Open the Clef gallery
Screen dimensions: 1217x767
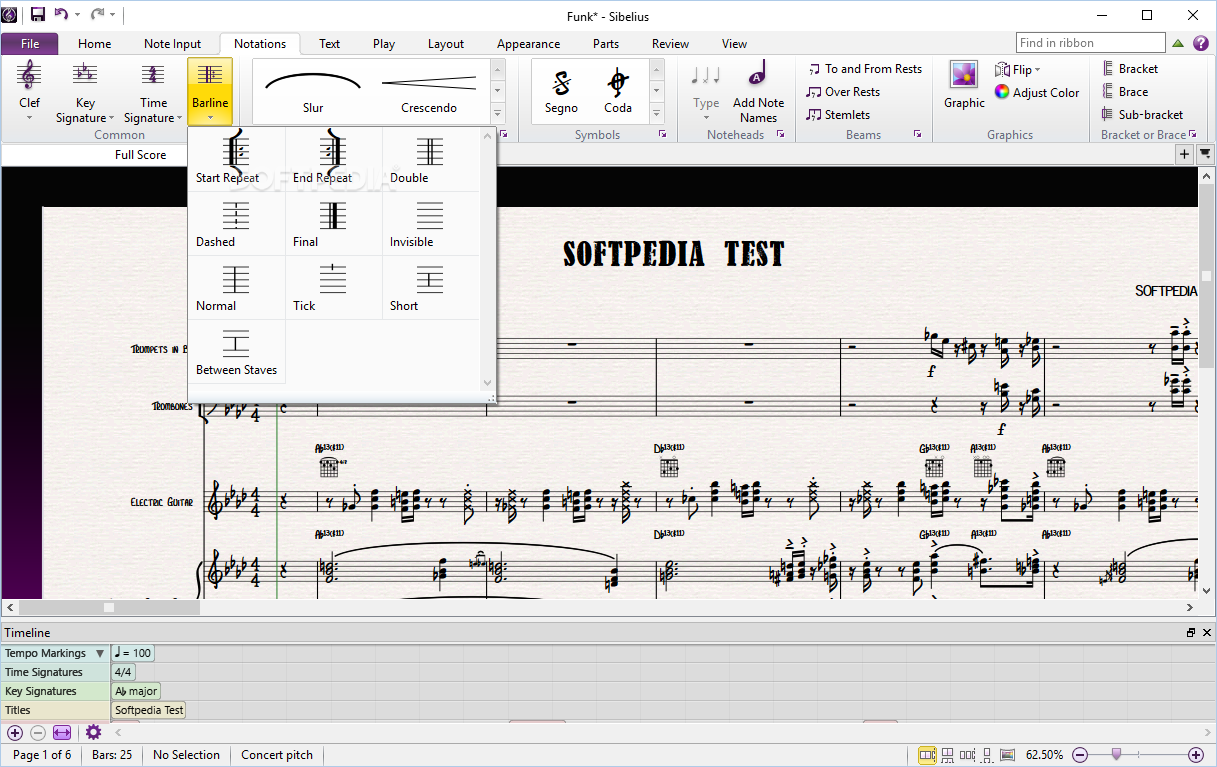(30, 91)
